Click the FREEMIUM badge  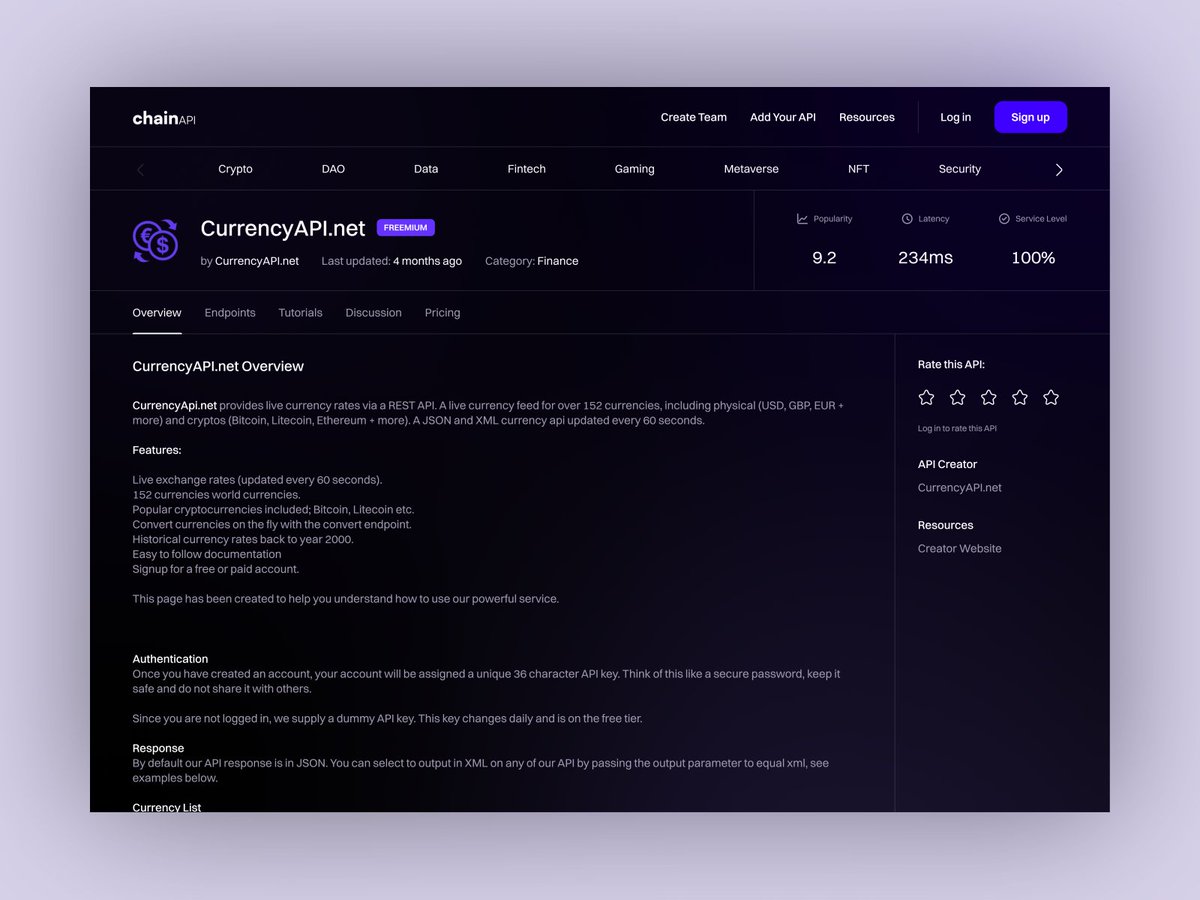[x=405, y=228]
